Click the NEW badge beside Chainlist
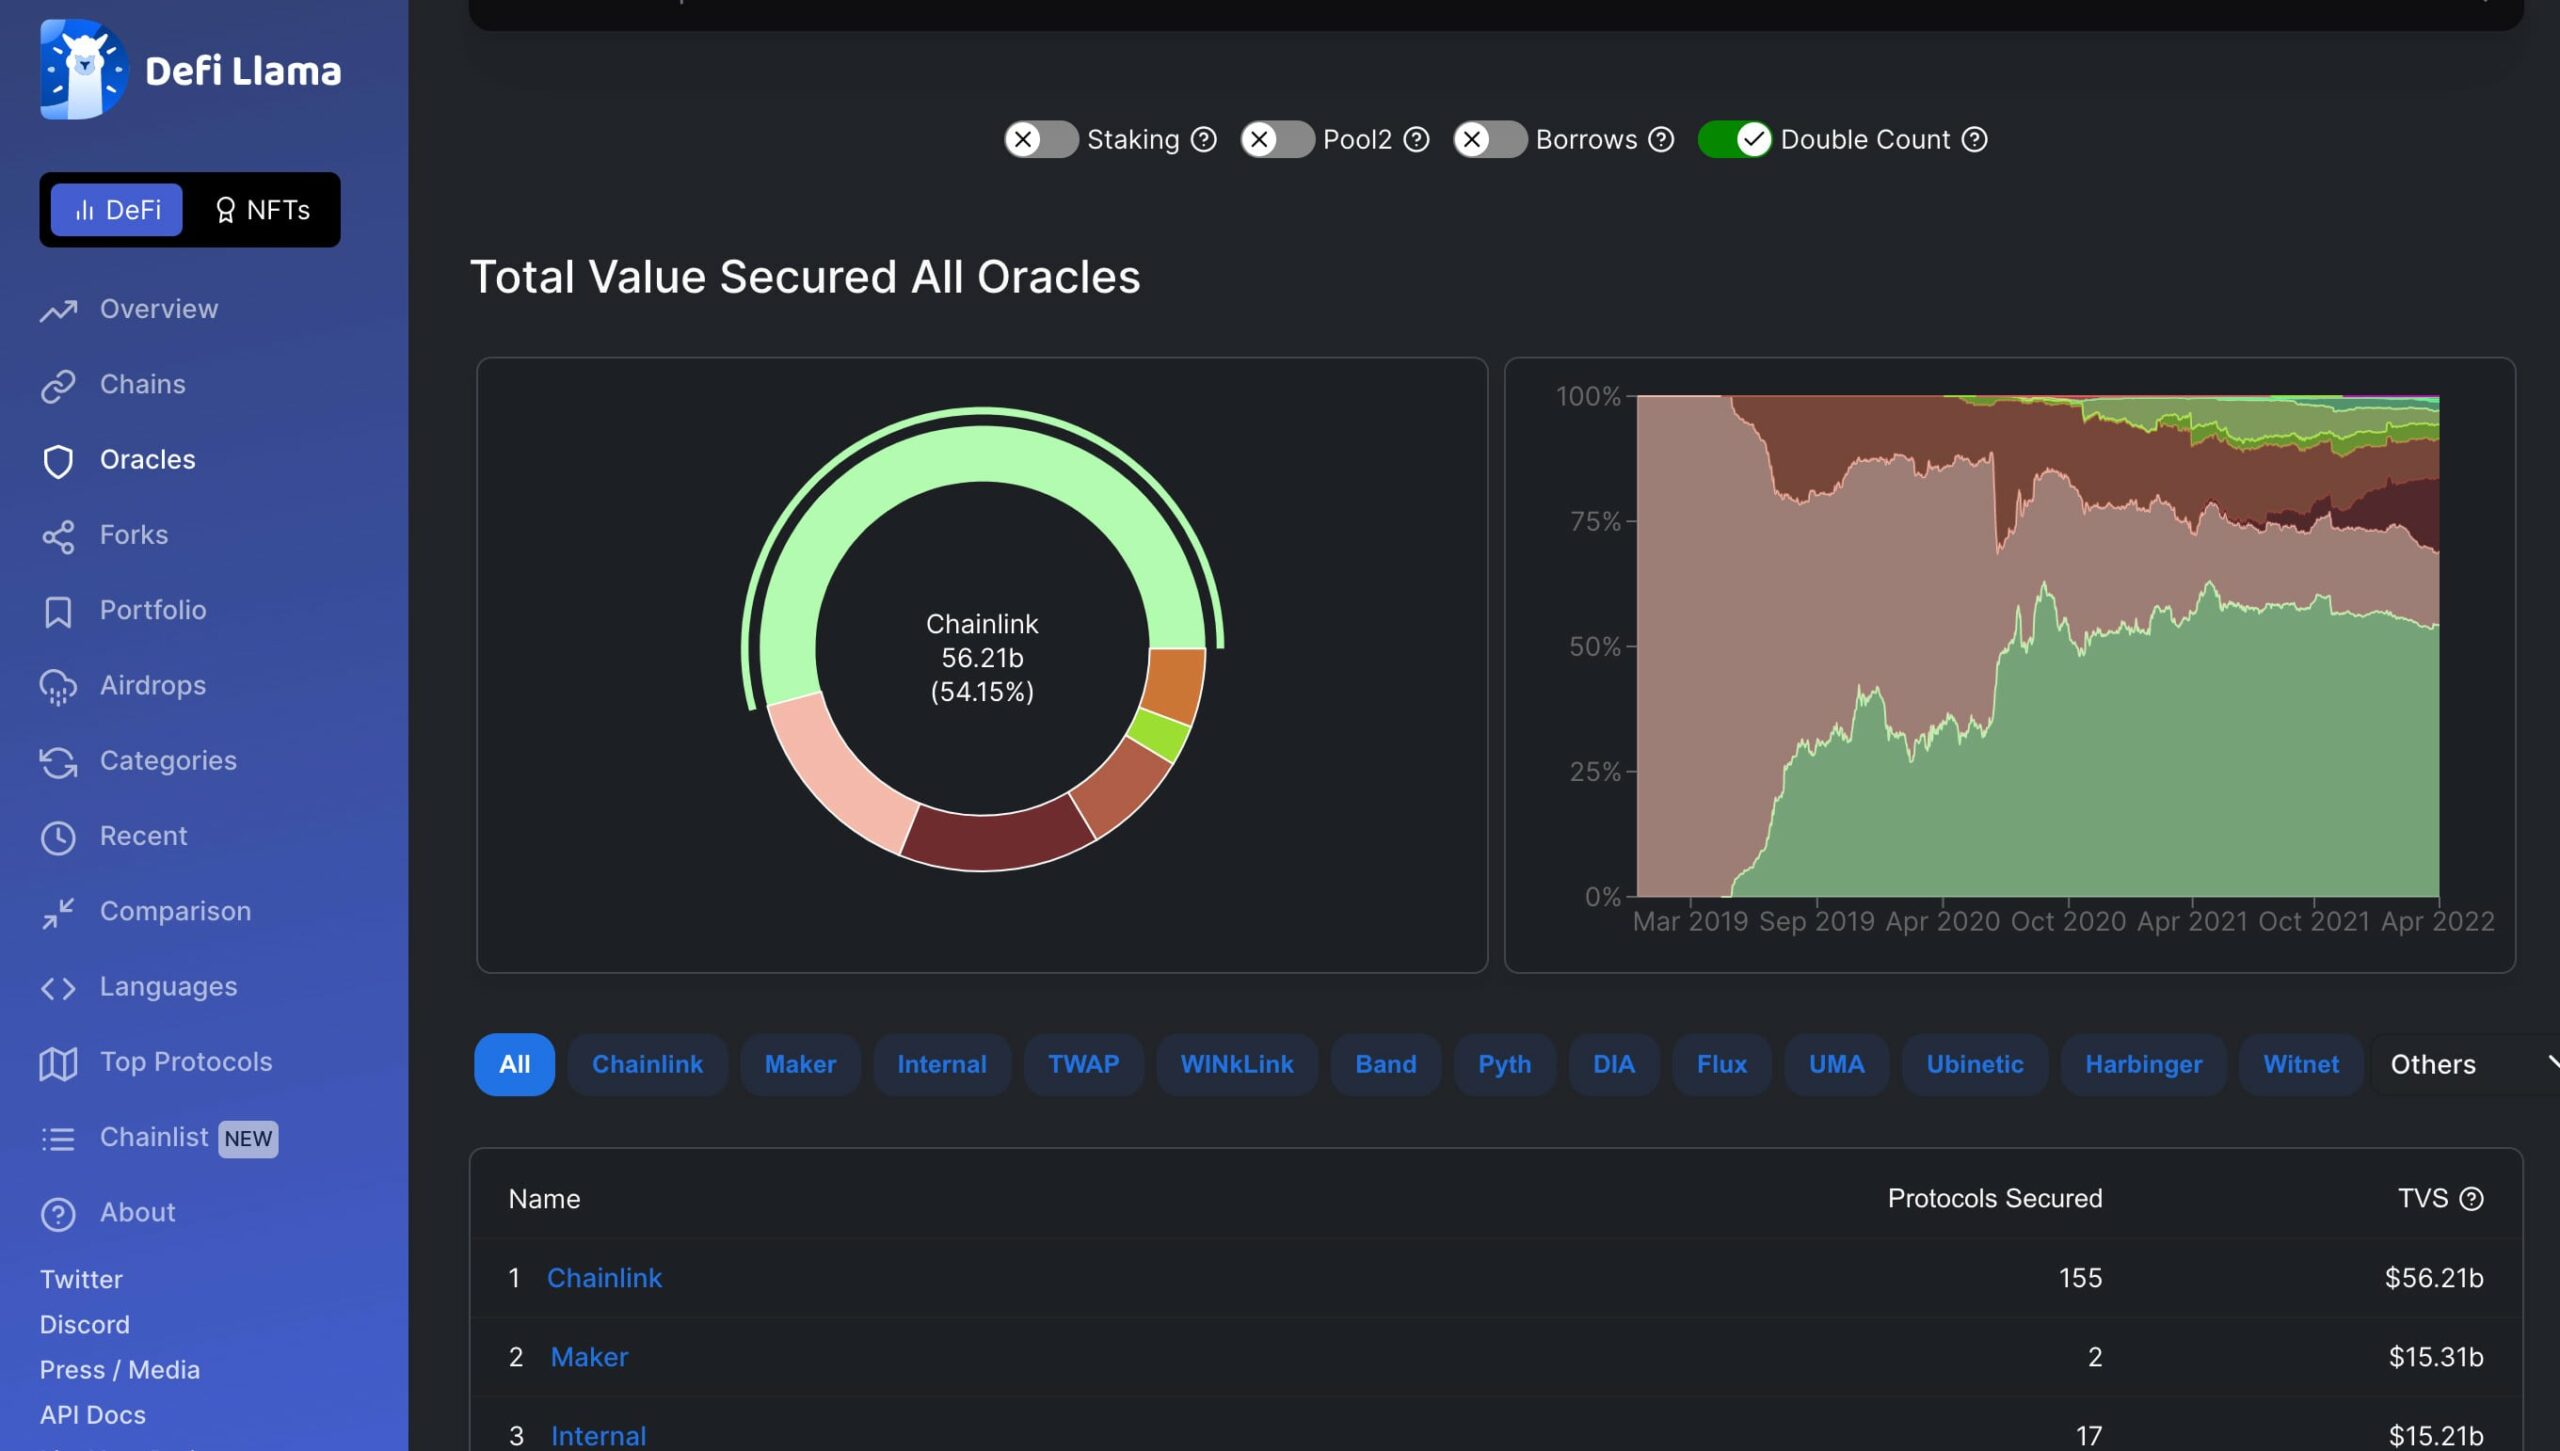2560x1451 pixels. (248, 1138)
